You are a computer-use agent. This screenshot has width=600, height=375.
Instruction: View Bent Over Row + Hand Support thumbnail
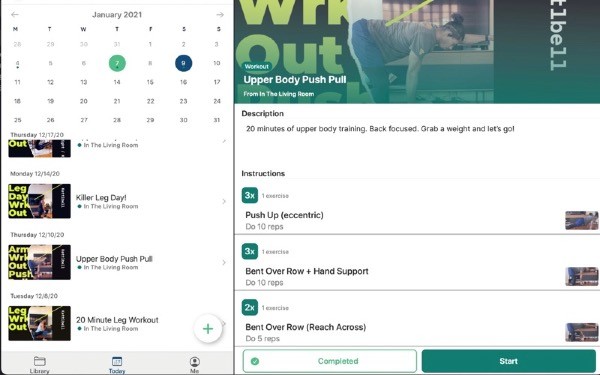[582, 276]
